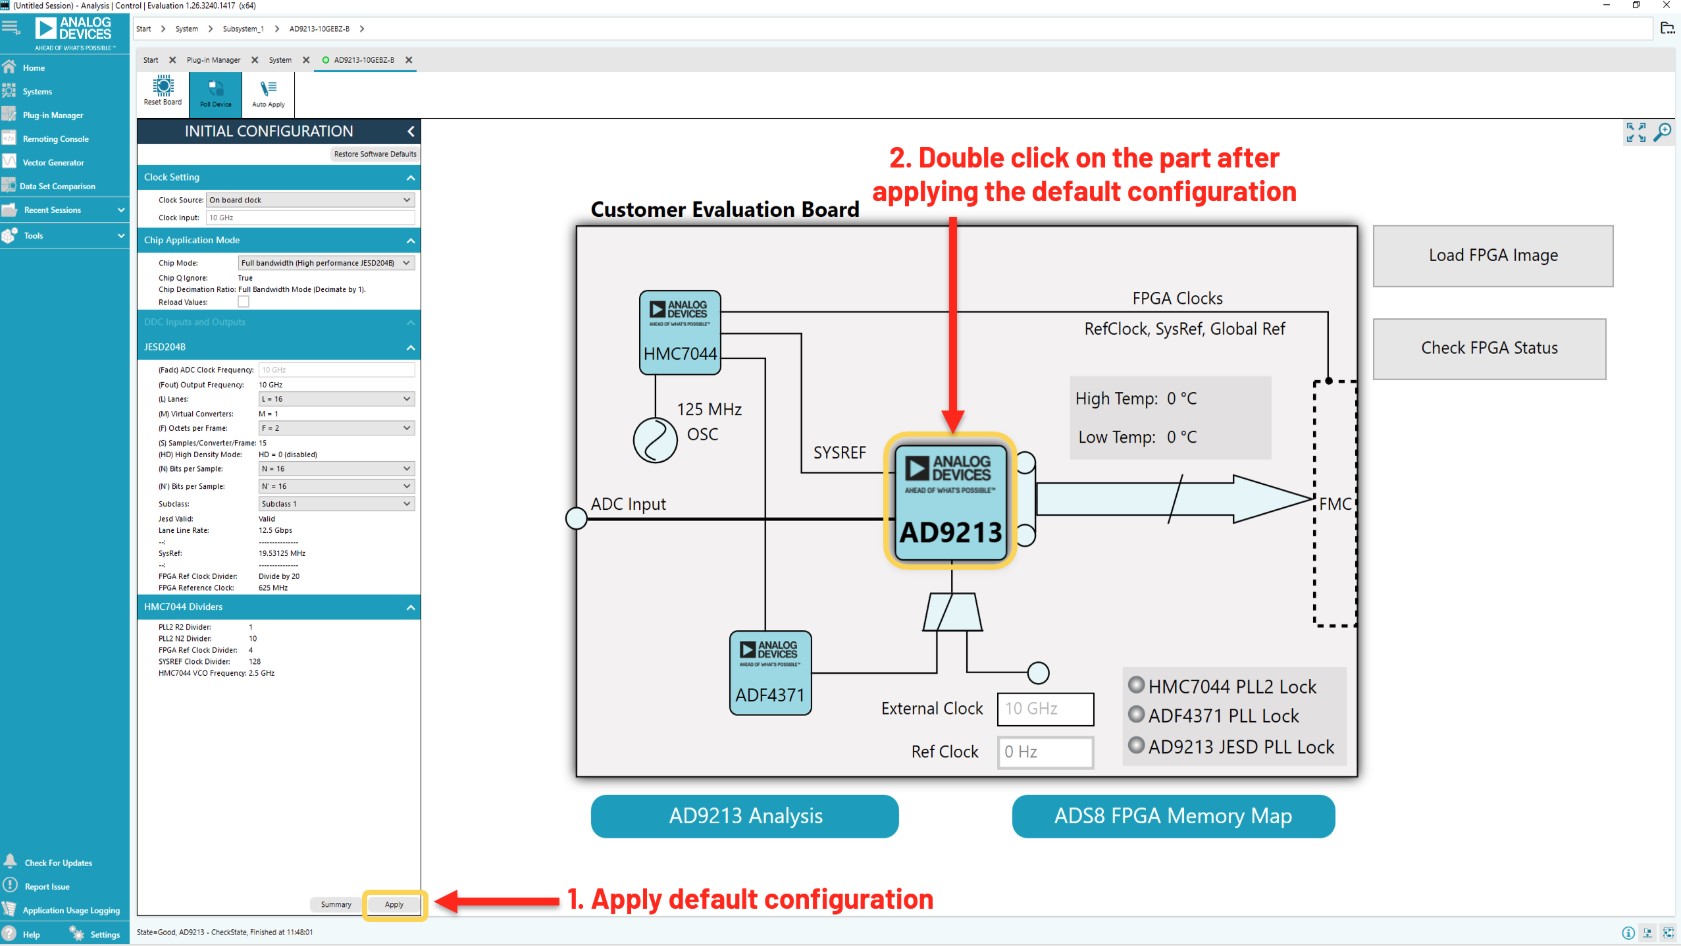Click the Apply button
This screenshot has width=1681, height=946.
click(395, 905)
